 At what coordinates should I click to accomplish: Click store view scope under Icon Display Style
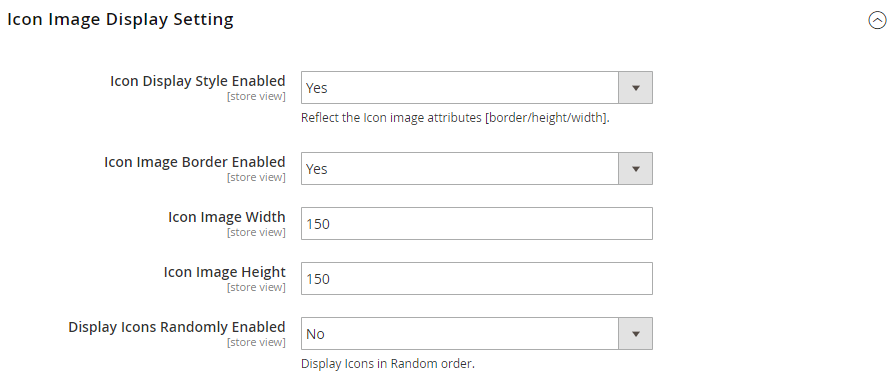(x=256, y=96)
